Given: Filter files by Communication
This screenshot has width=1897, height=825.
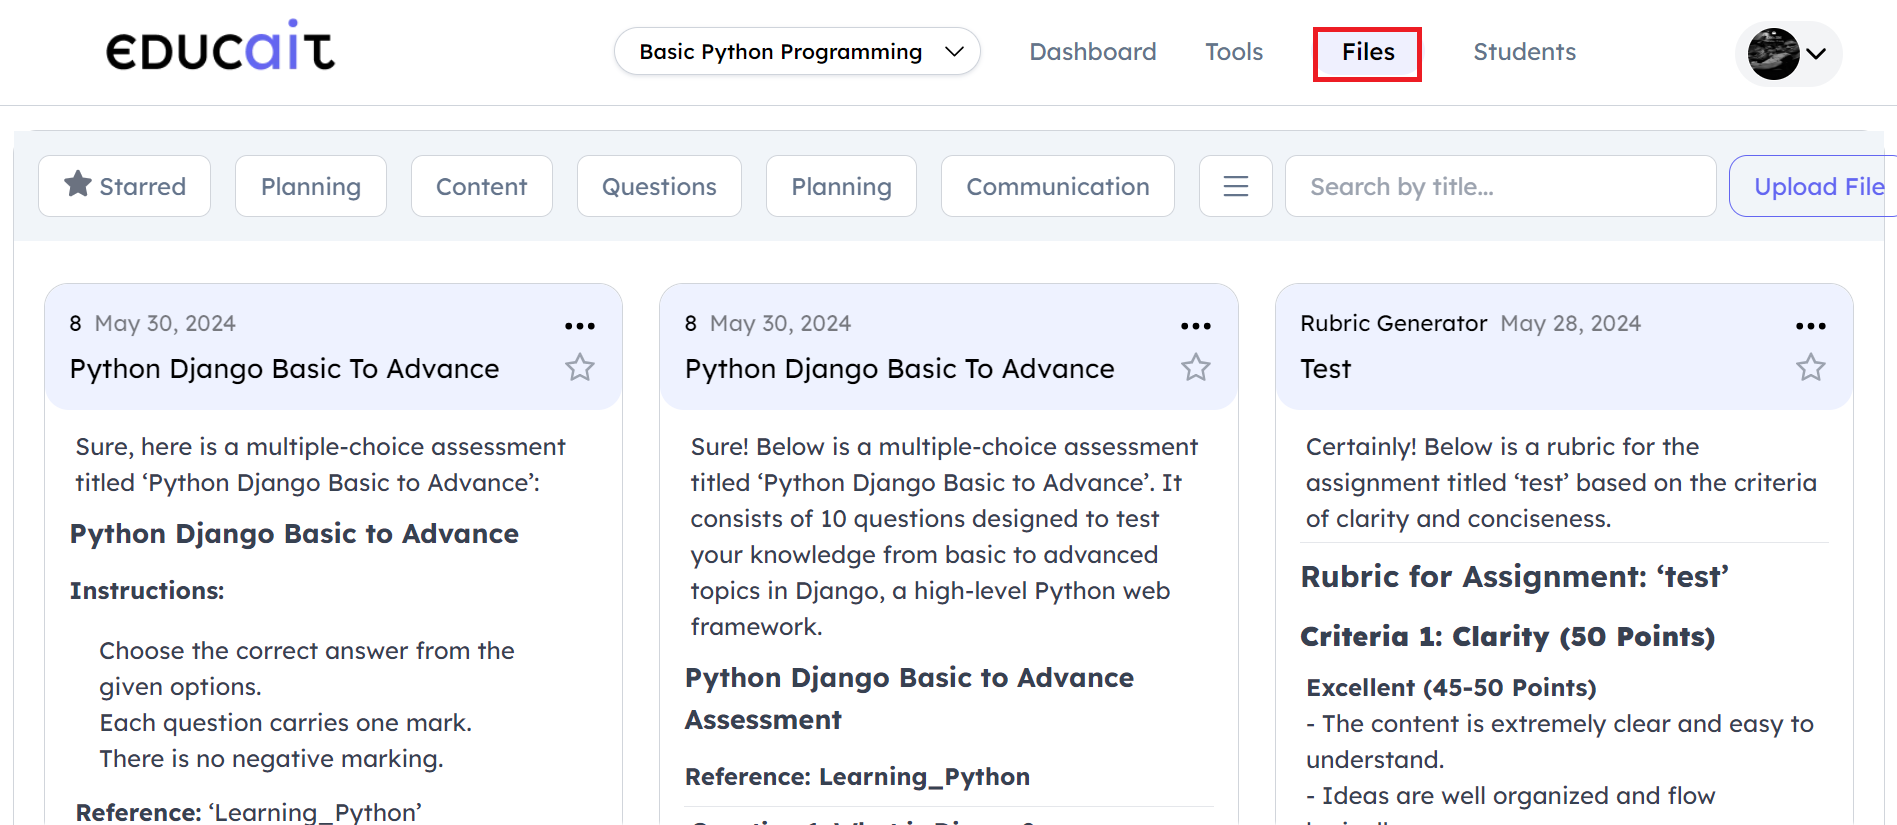Looking at the screenshot, I should coord(1057,186).
